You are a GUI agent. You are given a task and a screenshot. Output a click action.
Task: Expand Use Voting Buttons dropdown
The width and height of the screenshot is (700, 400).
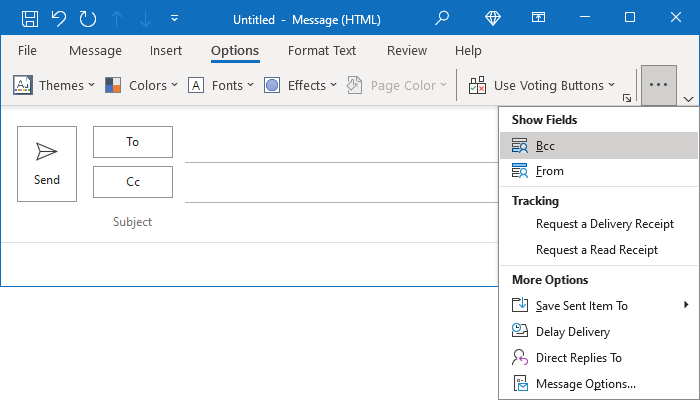[542, 85]
